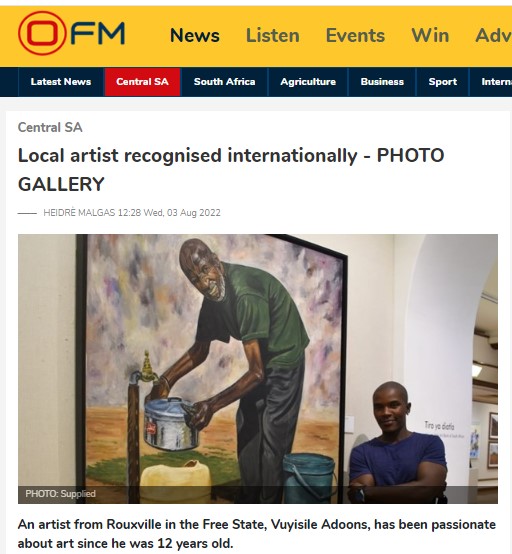Switch to the South Africa tab
512x554 pixels.
(x=224, y=82)
